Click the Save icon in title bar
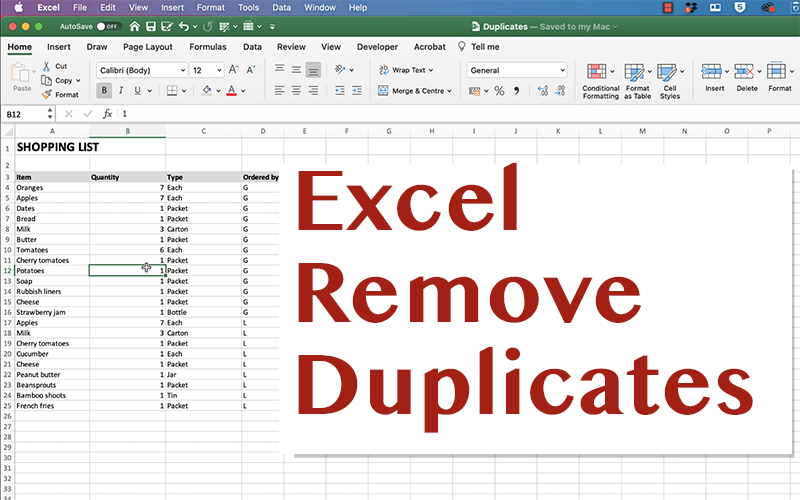This screenshot has height=500, width=800. point(151,27)
